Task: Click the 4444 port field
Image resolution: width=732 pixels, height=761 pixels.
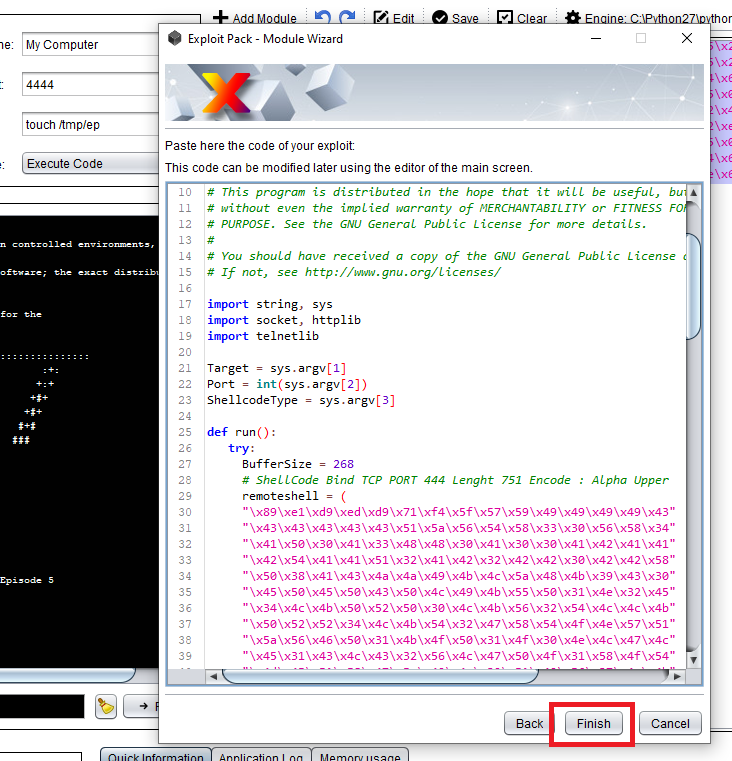Action: coord(90,84)
